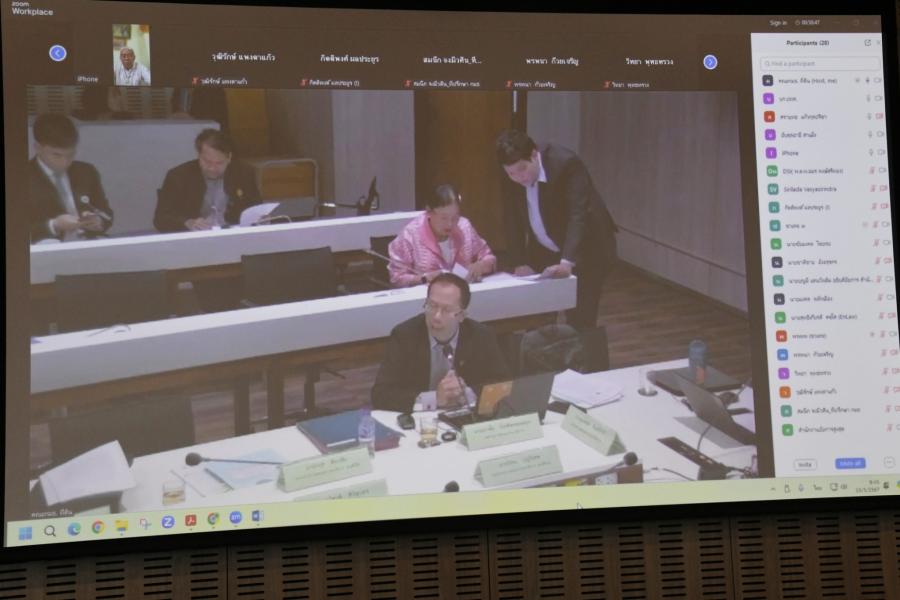The image size is (900, 600).
Task: Open Adobe Acrobat from the taskbar
Action: click(x=190, y=521)
